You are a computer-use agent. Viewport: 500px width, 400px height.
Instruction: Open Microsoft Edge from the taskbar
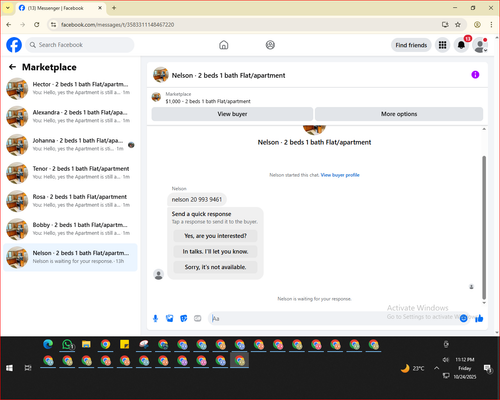point(48,344)
